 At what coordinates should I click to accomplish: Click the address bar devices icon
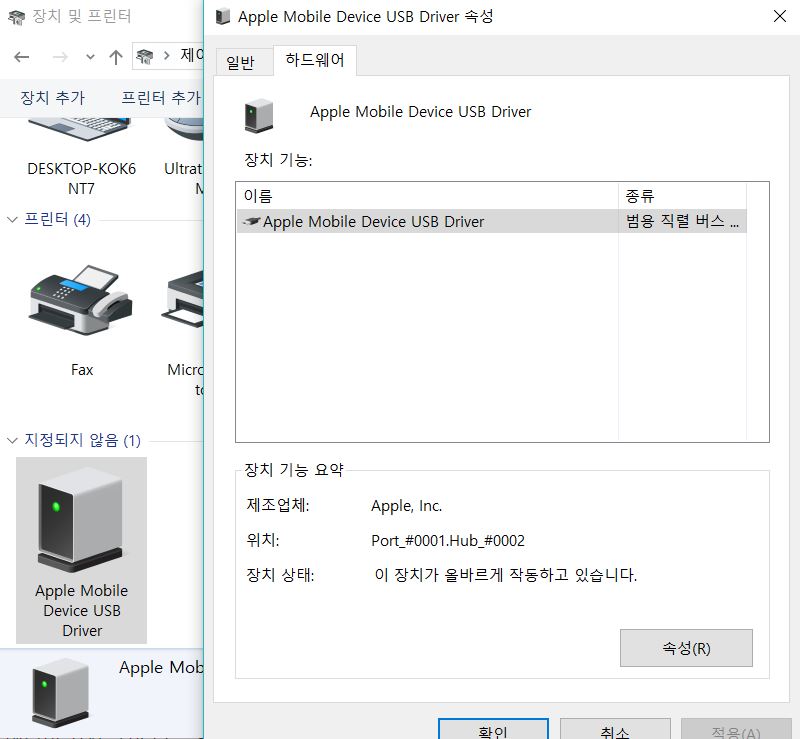pyautogui.click(x=145, y=56)
